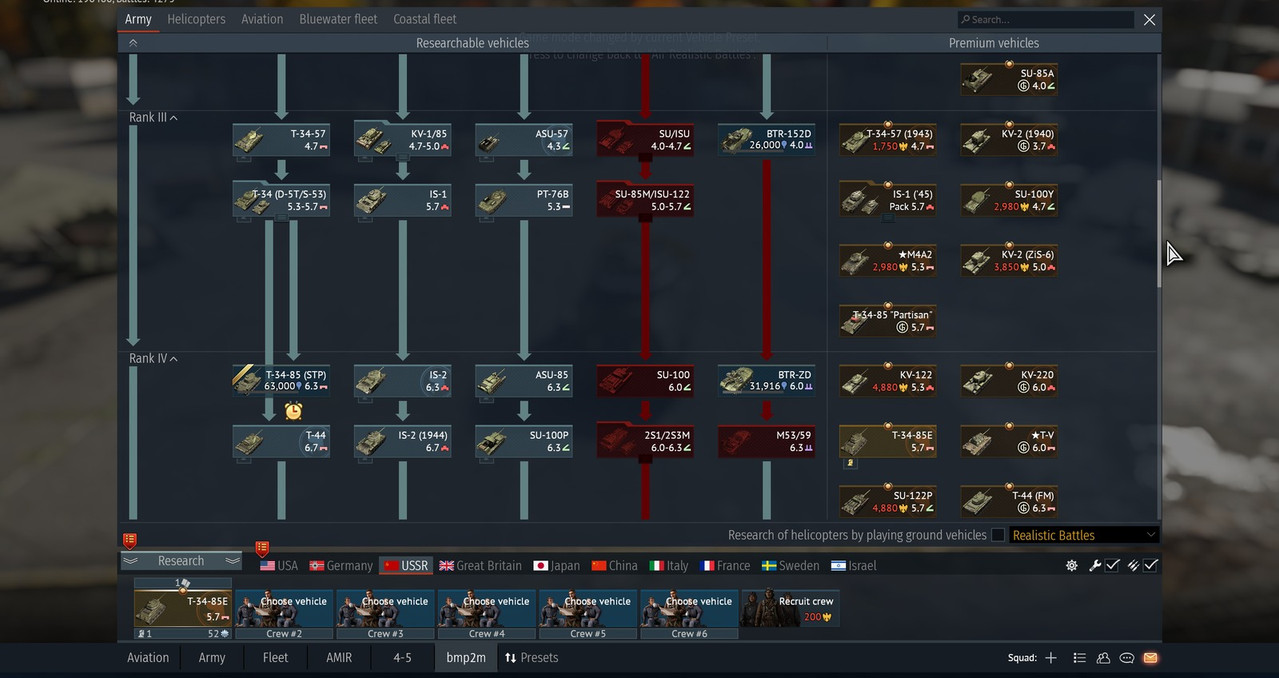
Task: Select the Germany nation tab
Action: [340, 565]
